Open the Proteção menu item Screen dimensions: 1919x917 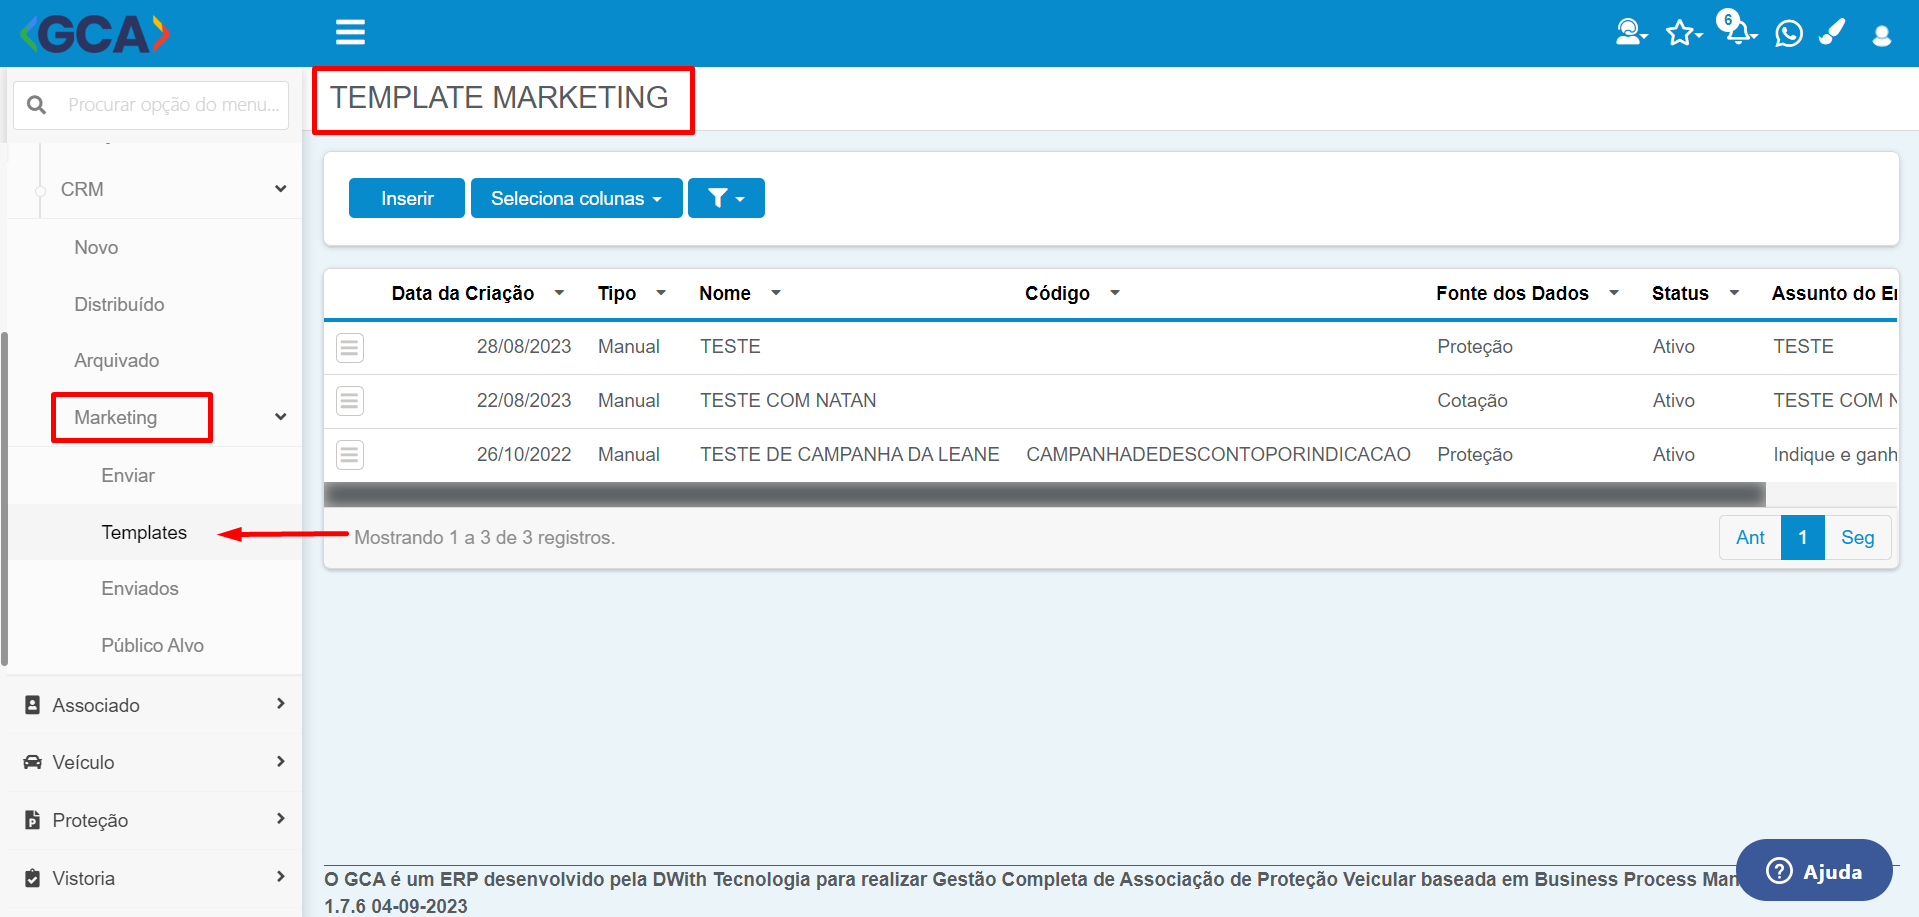(x=90, y=820)
